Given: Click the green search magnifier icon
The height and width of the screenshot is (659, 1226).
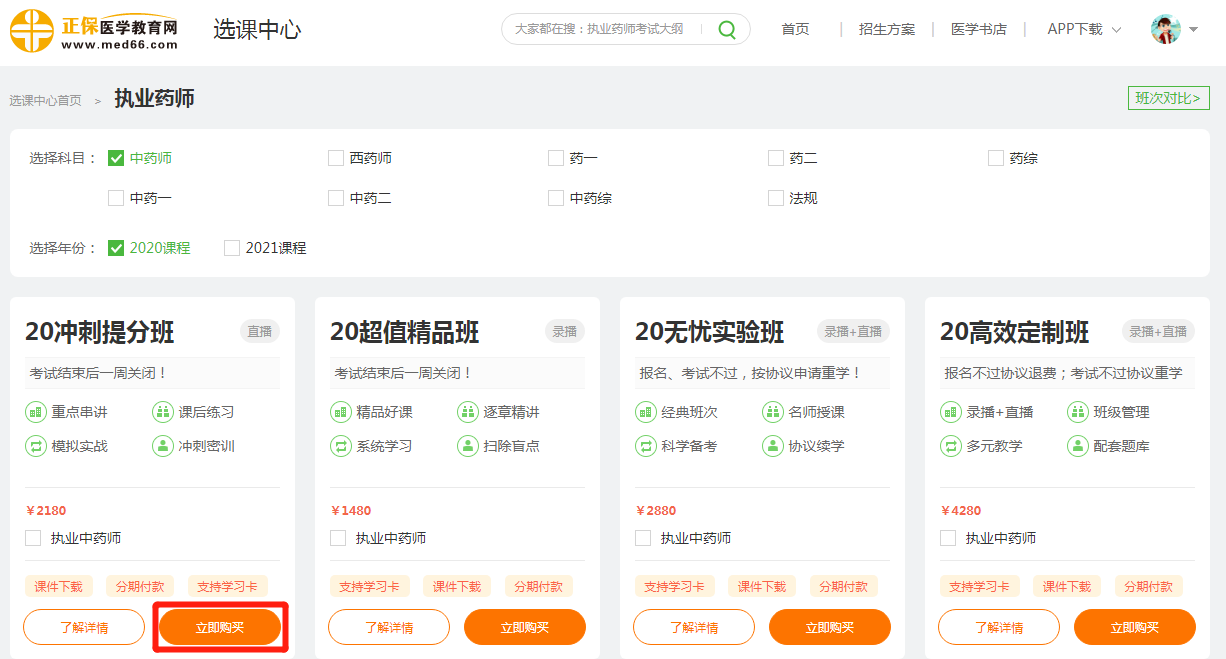Looking at the screenshot, I should (727, 29).
